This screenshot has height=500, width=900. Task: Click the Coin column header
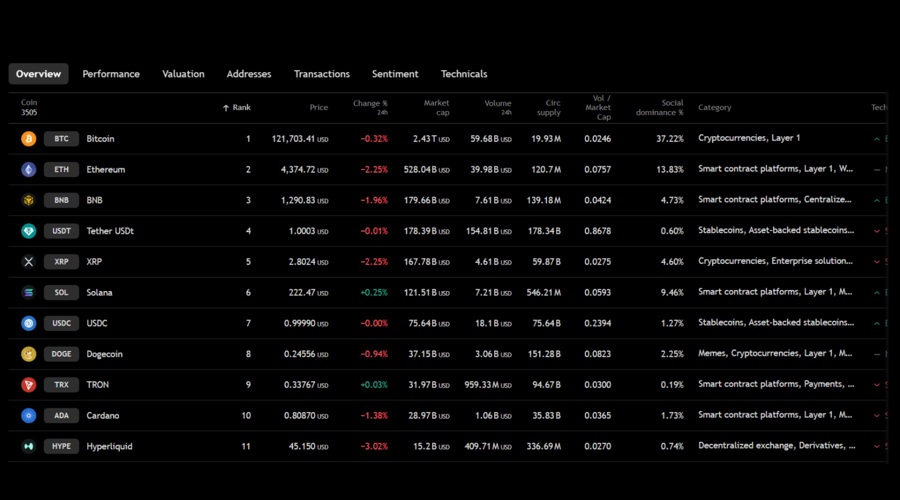29,107
